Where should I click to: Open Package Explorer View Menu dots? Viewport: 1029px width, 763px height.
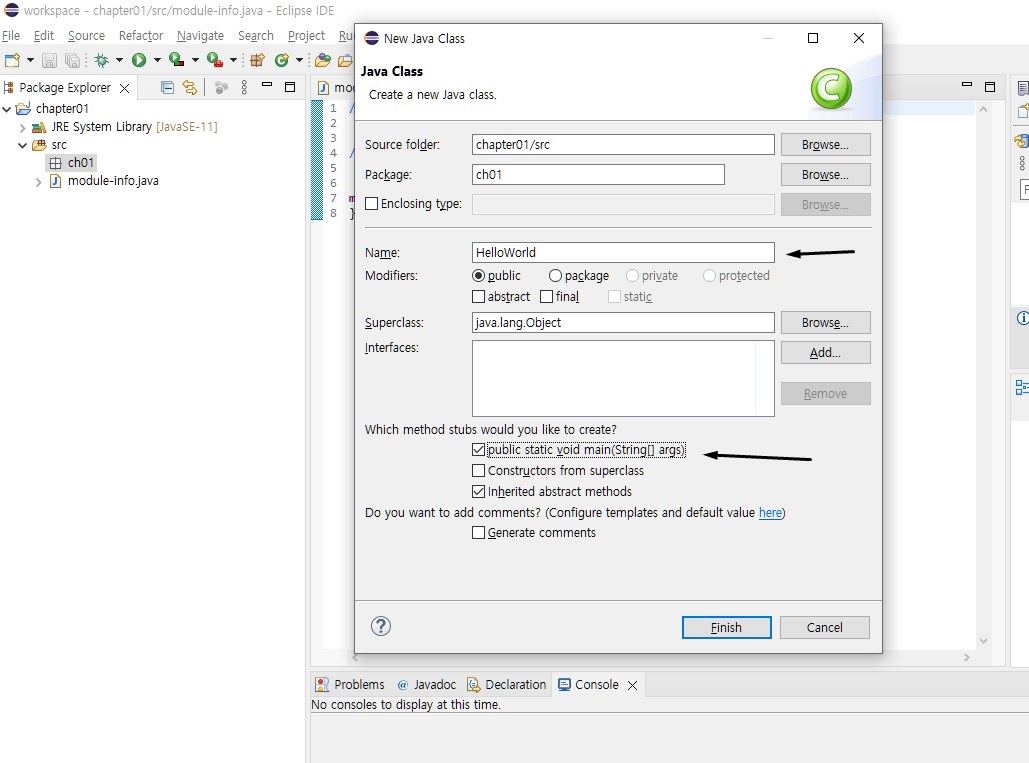pos(244,87)
